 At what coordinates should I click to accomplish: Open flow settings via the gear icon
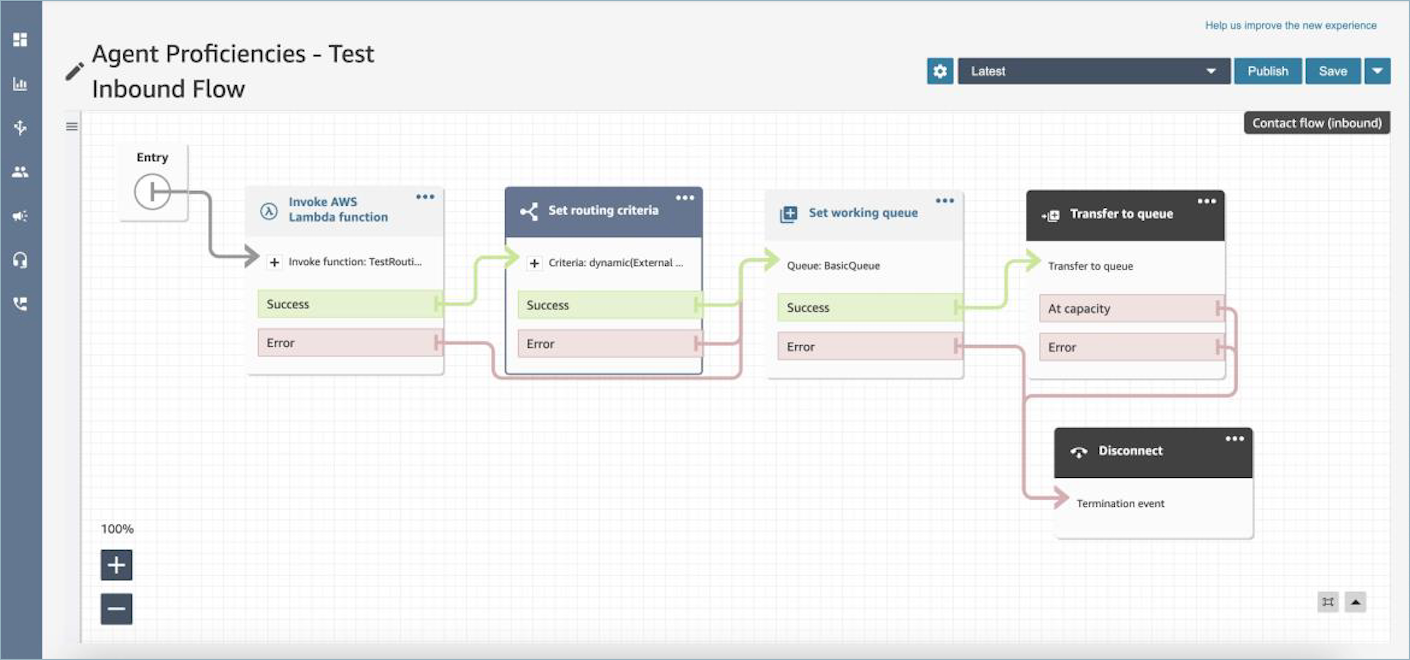coord(939,71)
